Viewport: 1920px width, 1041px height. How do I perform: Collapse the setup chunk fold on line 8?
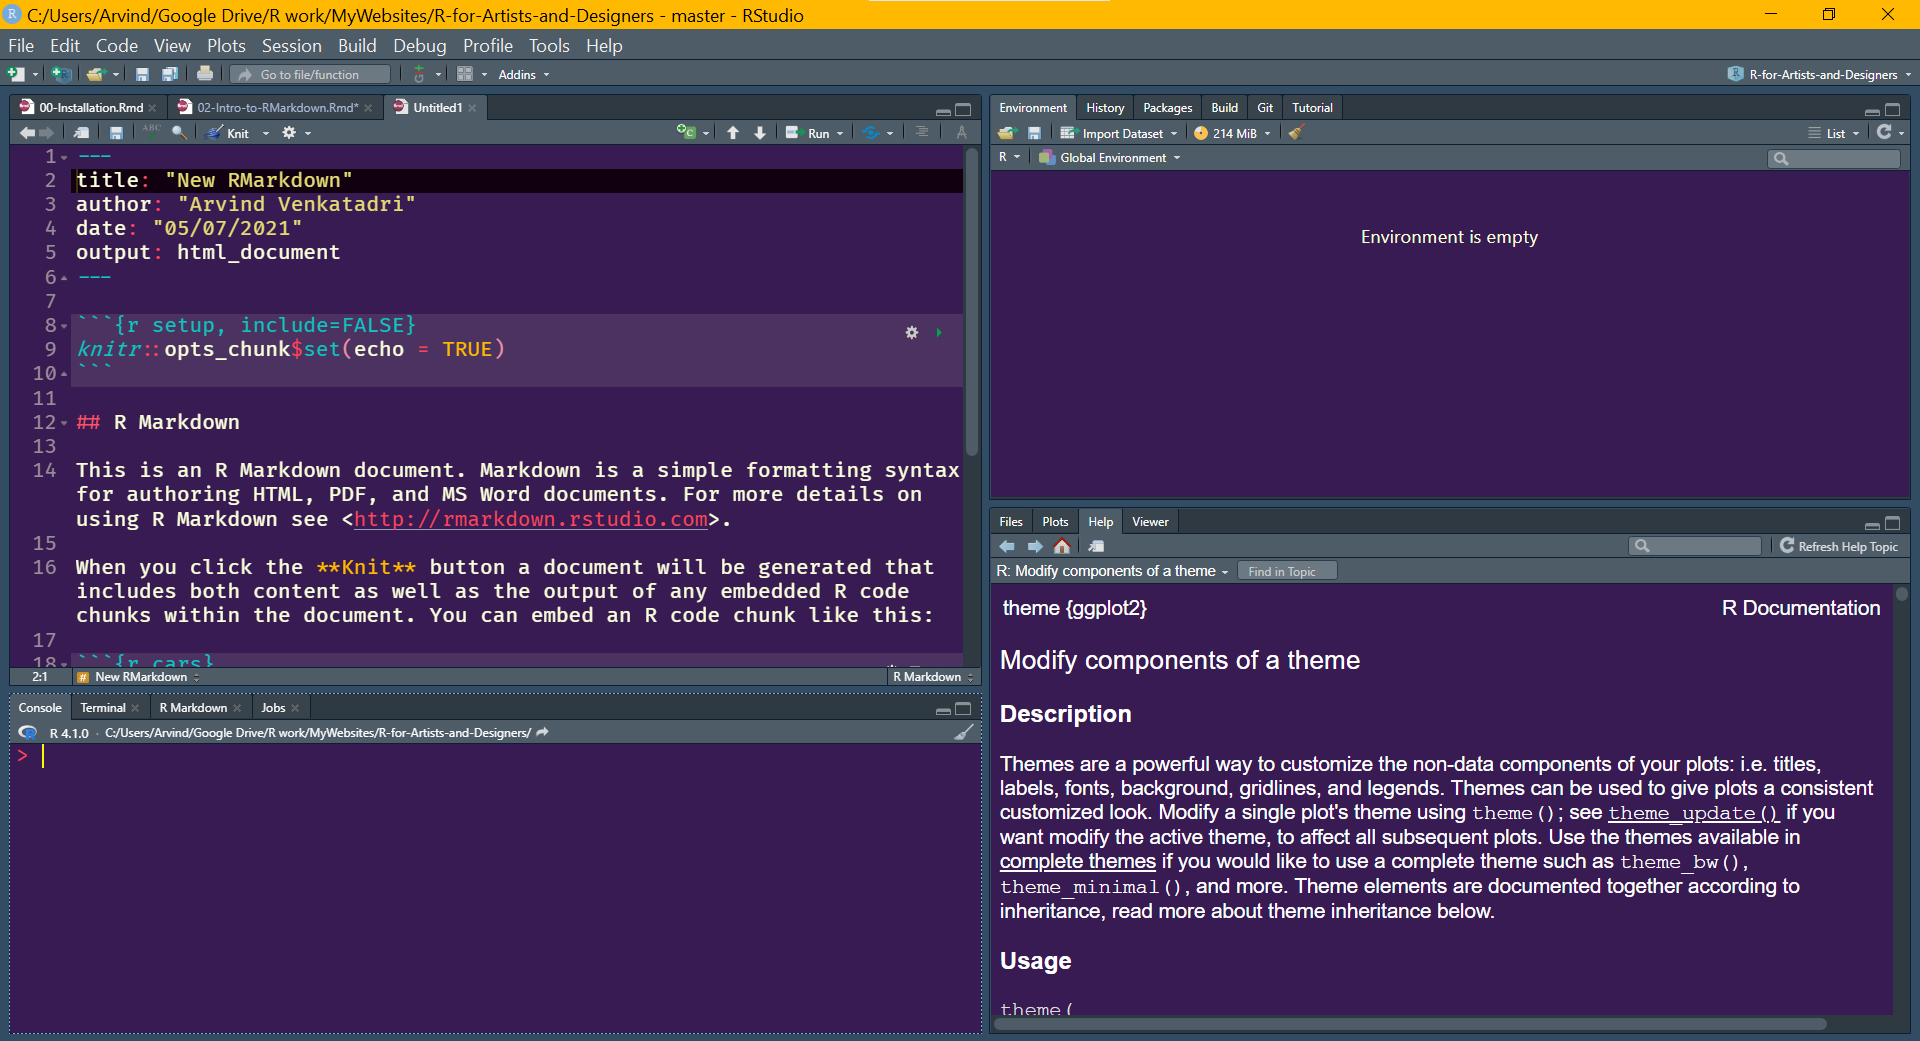tap(64, 326)
